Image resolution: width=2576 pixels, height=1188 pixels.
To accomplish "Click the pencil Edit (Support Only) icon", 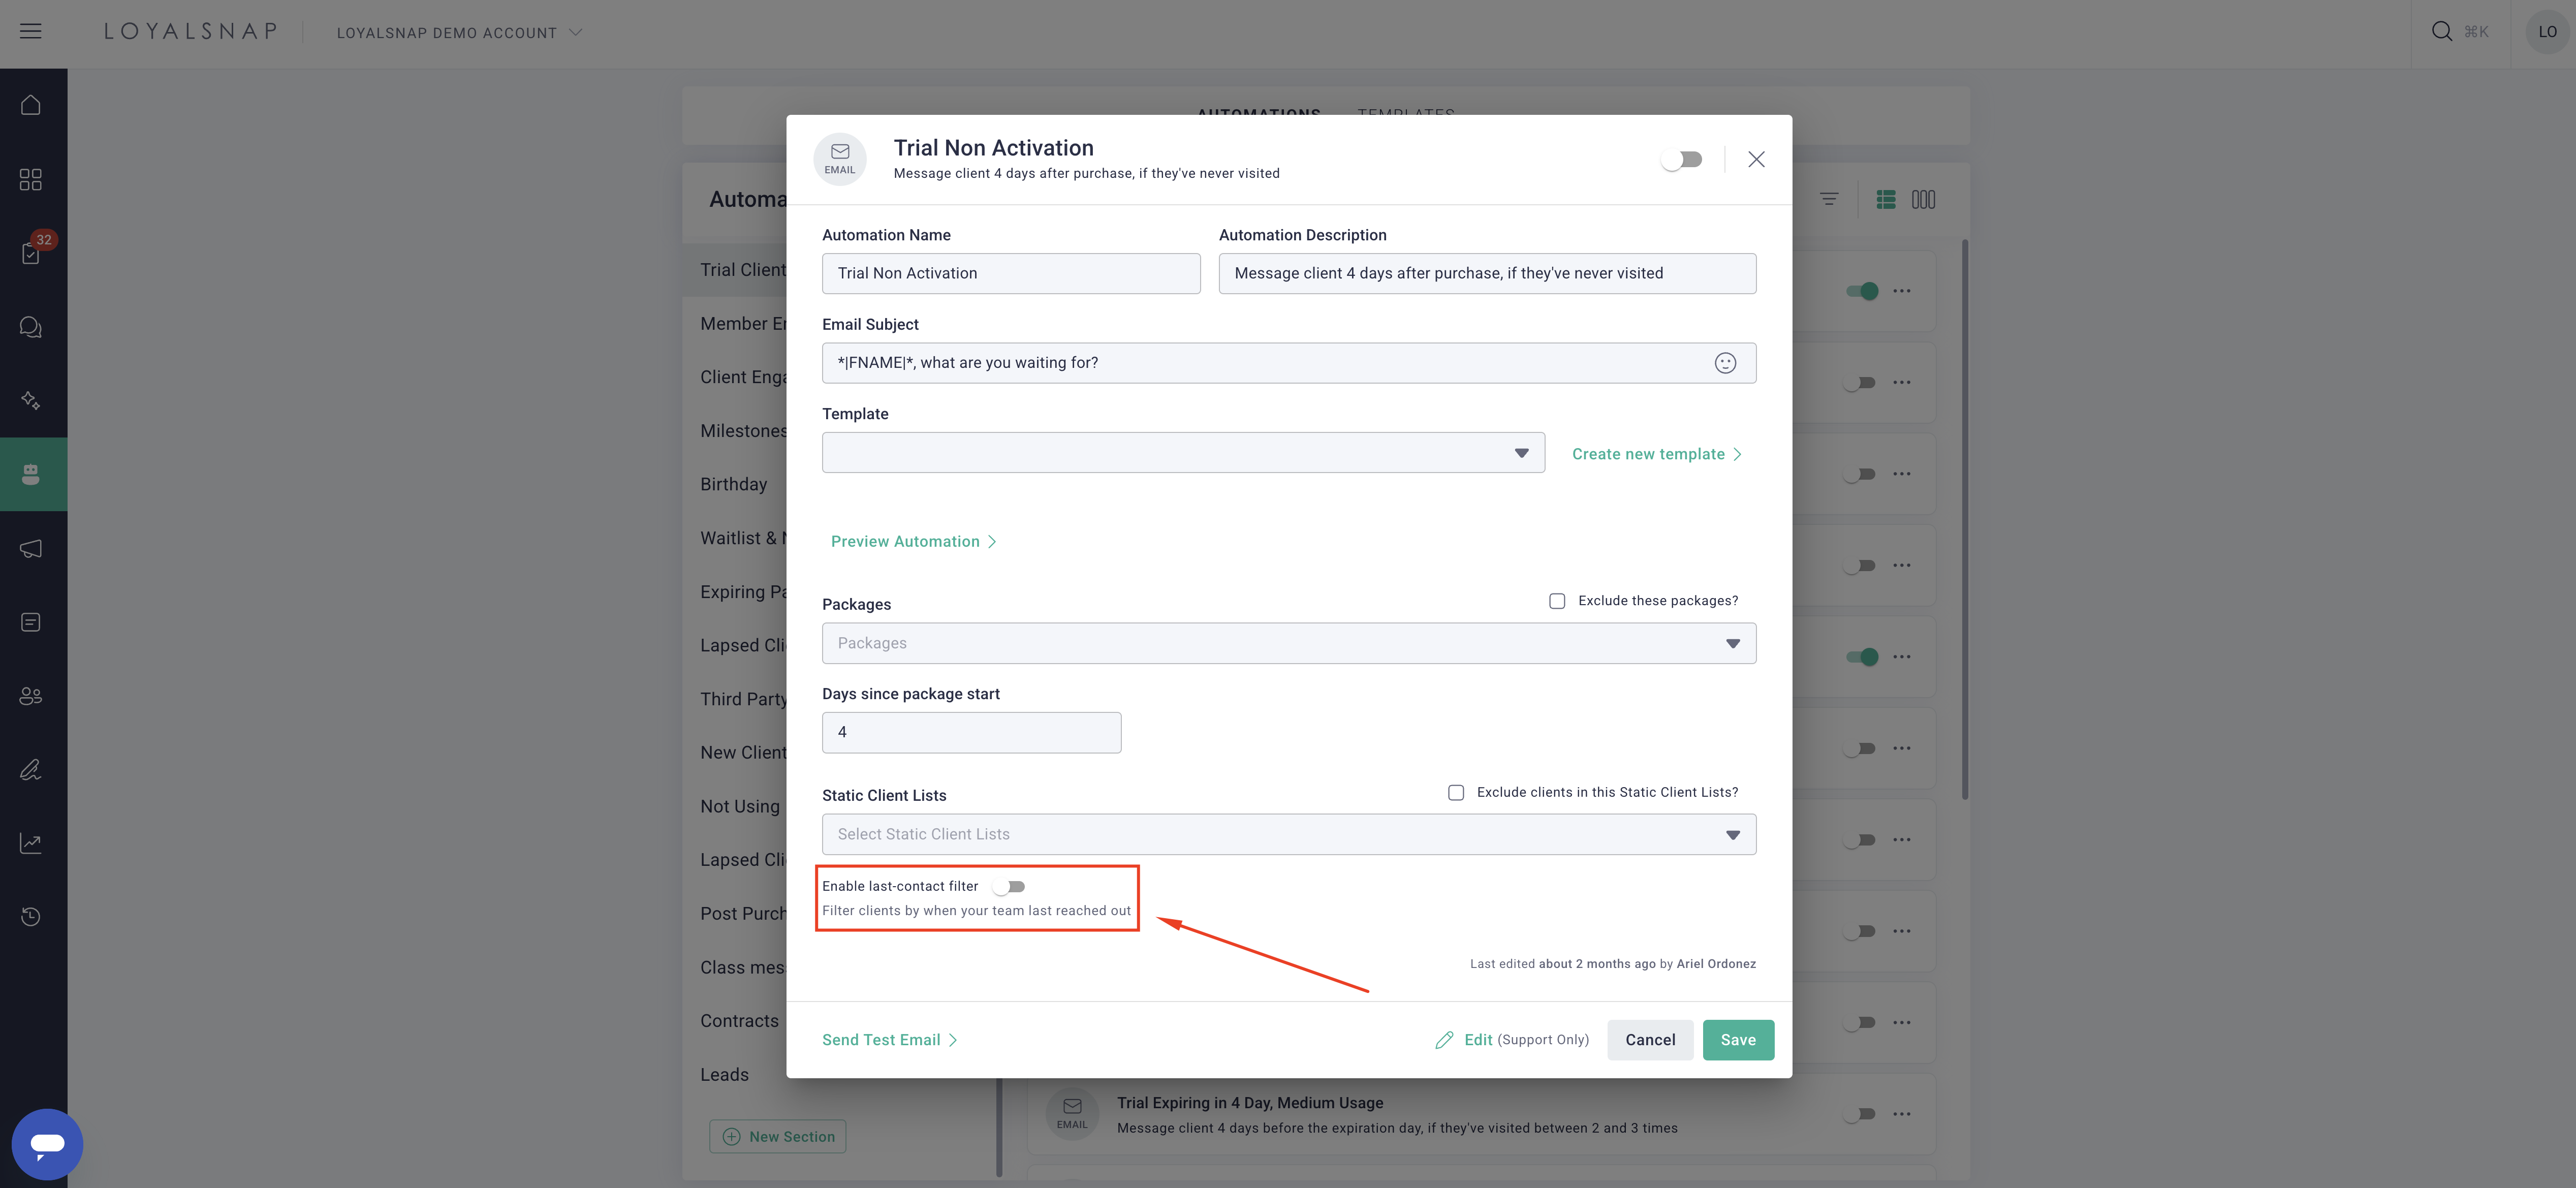I will click(x=1444, y=1040).
